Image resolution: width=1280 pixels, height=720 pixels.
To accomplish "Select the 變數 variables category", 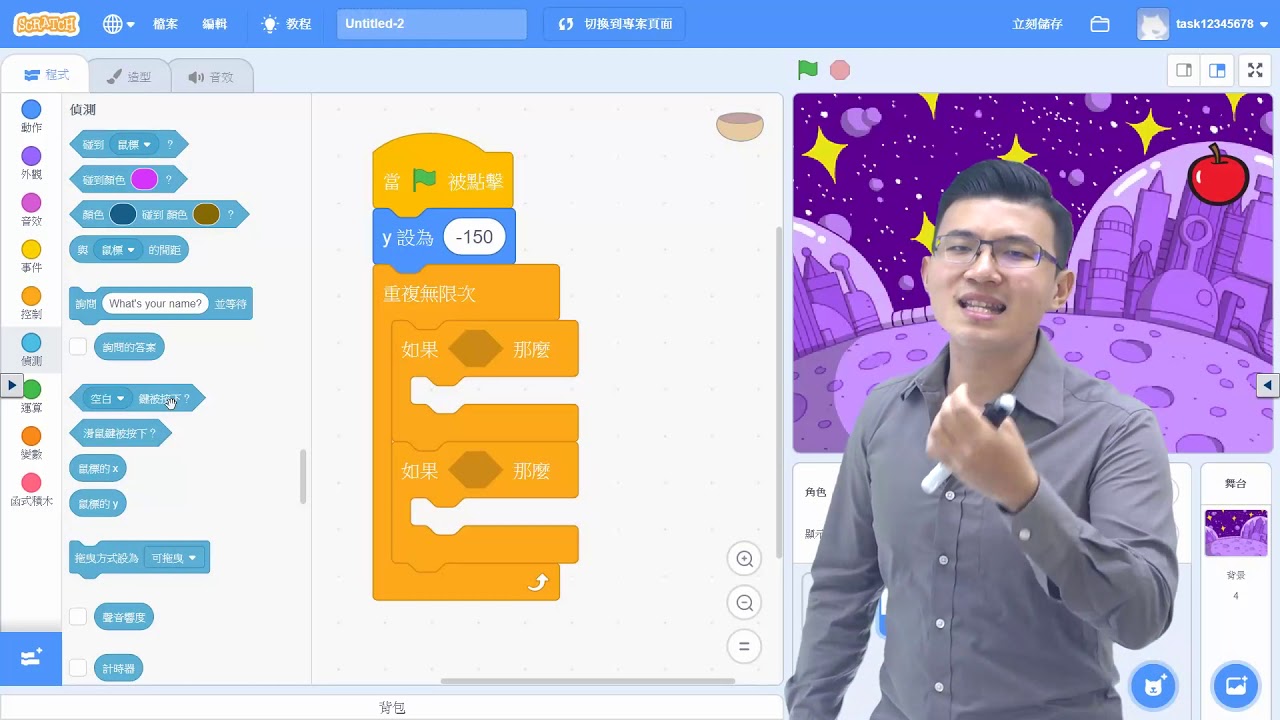I will click(31, 444).
